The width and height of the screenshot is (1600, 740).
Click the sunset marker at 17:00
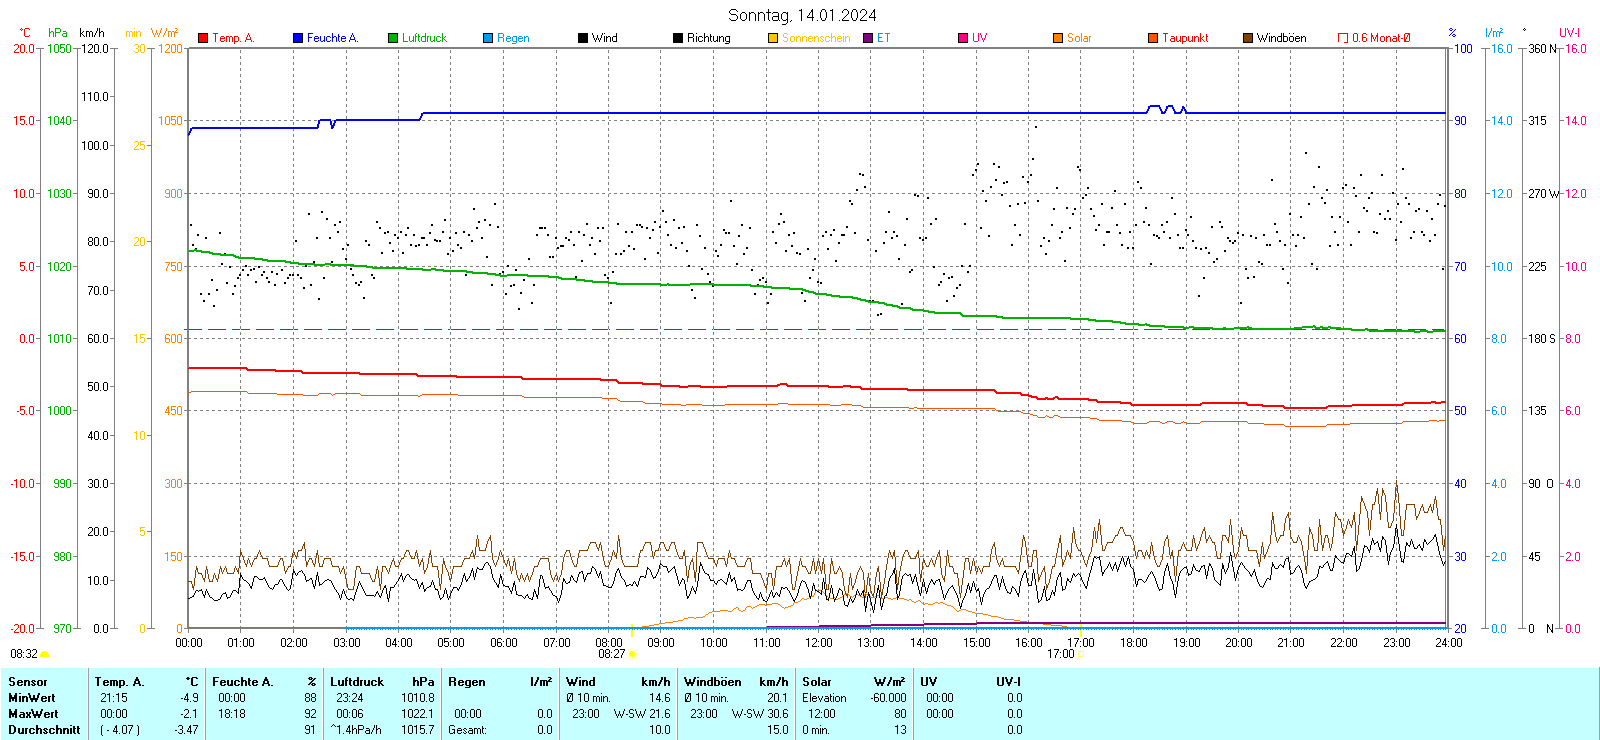pos(1080,654)
